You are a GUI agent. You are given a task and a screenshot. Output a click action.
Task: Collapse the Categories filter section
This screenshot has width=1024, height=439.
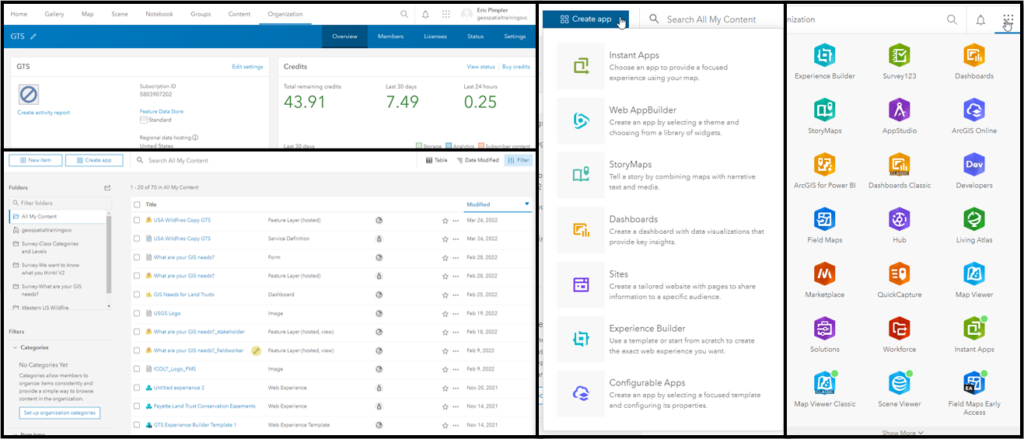pos(15,348)
